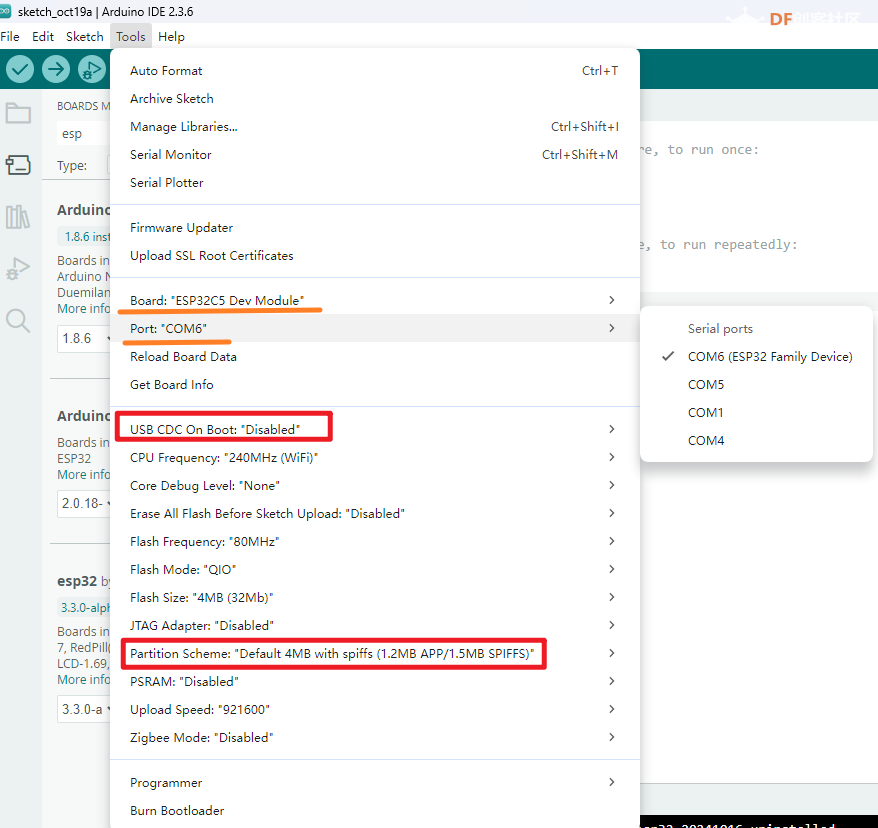878x828 pixels.
Task: Select COM6 (ESP32 Family Device) port
Action: [769, 356]
